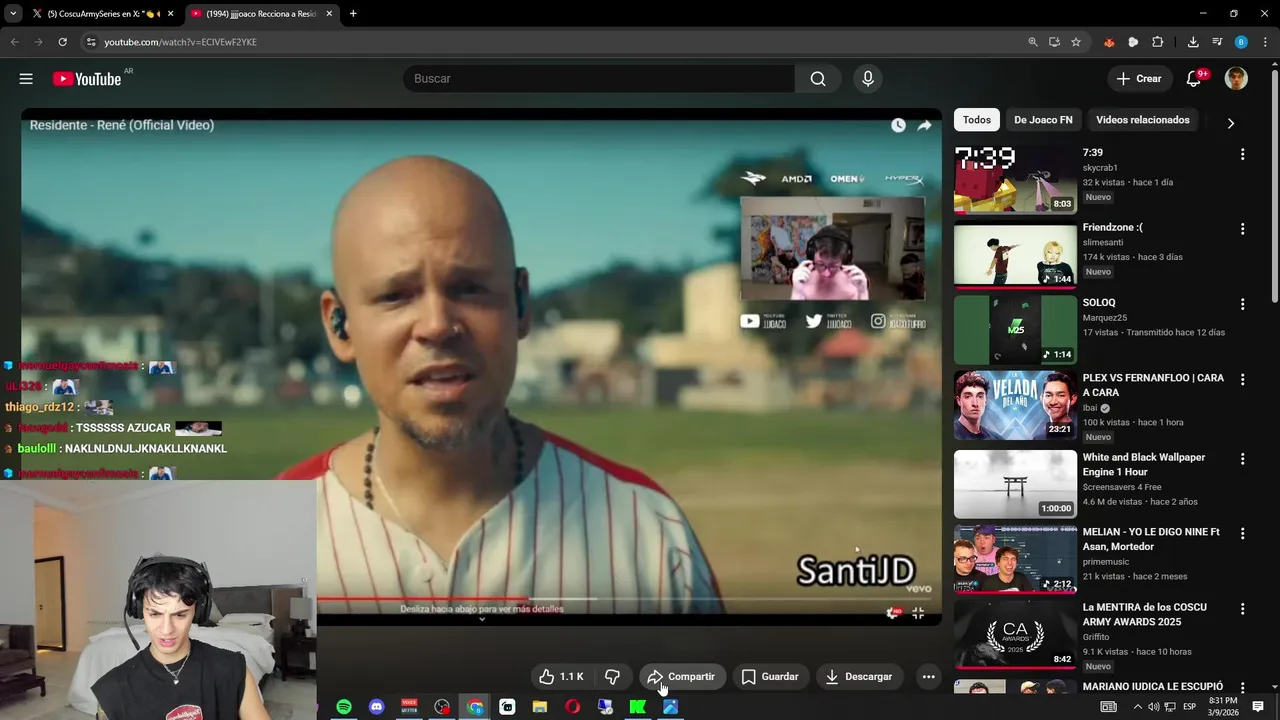This screenshot has height=720, width=1280.
Task: Select the Videos relacionados chip
Action: point(1143,120)
